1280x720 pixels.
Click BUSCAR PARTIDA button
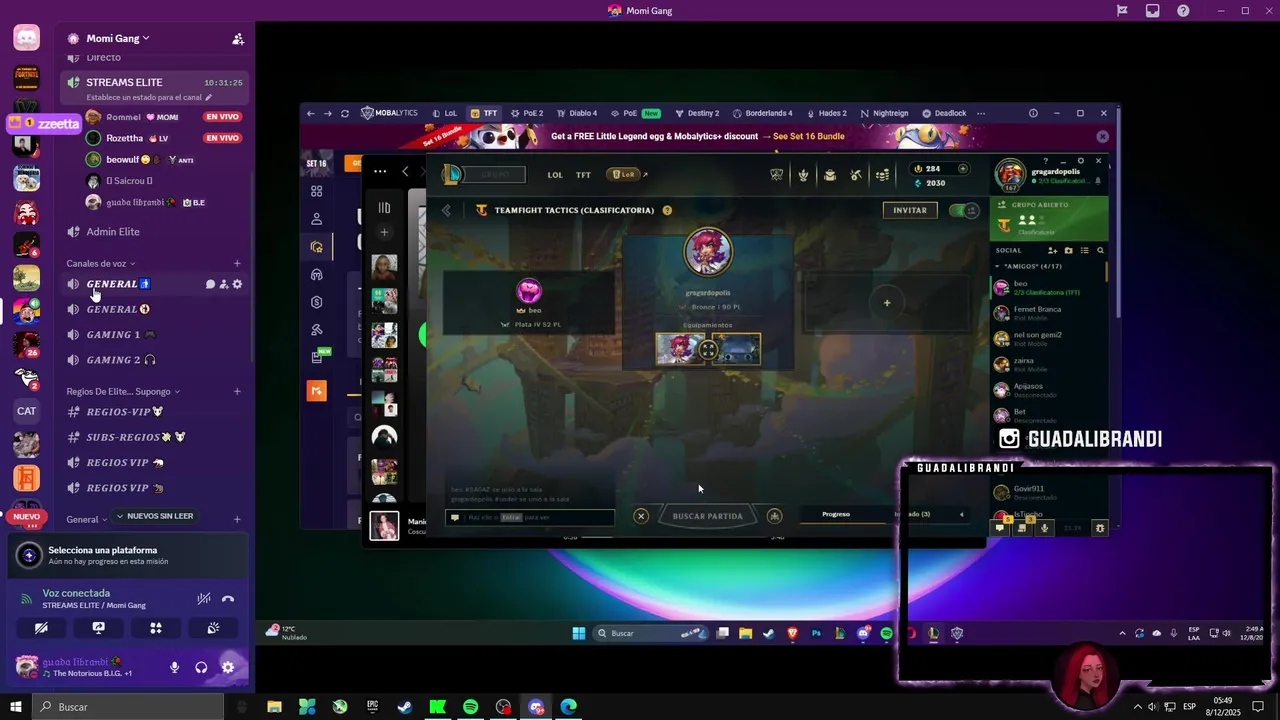point(708,516)
